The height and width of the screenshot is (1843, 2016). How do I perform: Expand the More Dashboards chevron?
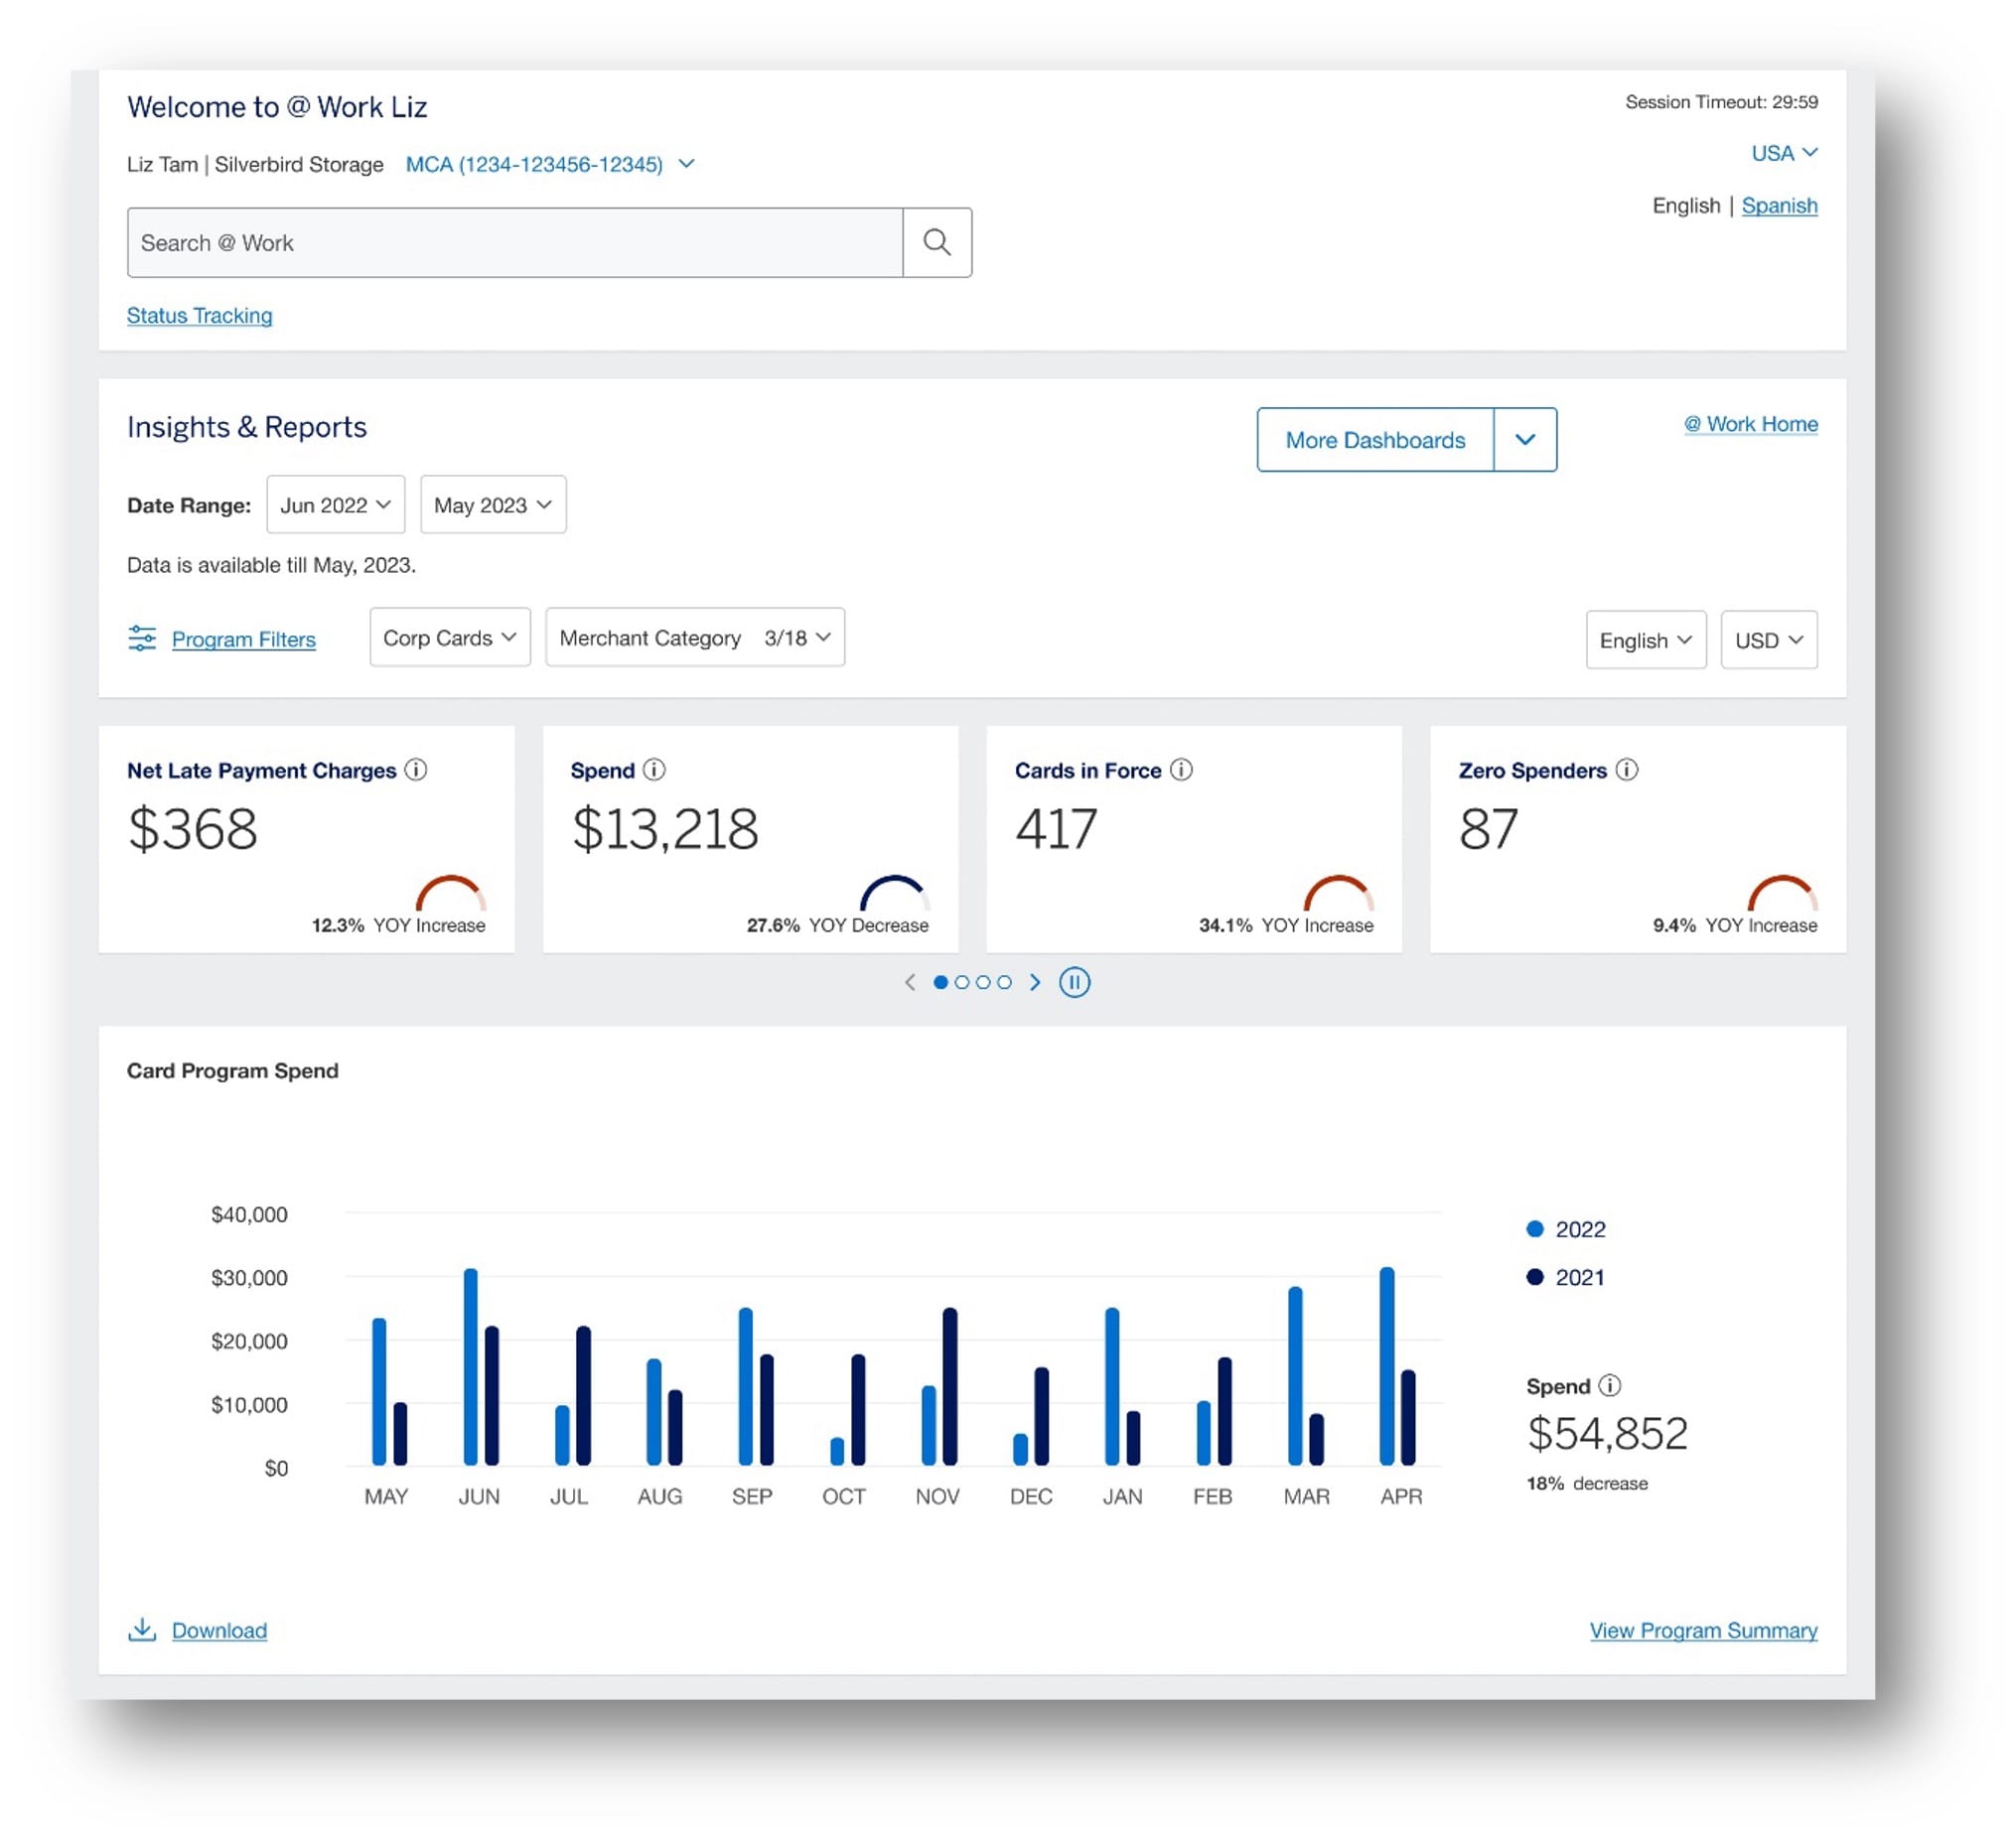point(1524,439)
